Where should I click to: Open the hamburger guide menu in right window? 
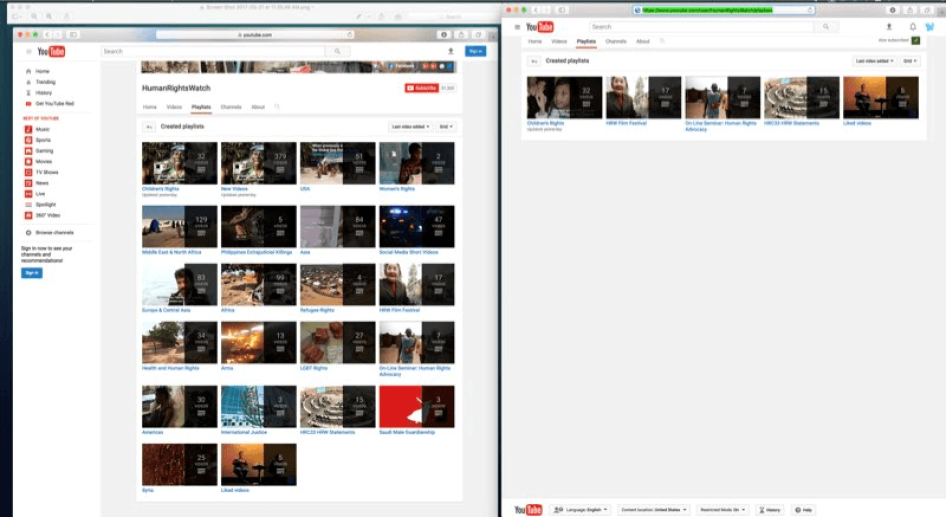516,27
